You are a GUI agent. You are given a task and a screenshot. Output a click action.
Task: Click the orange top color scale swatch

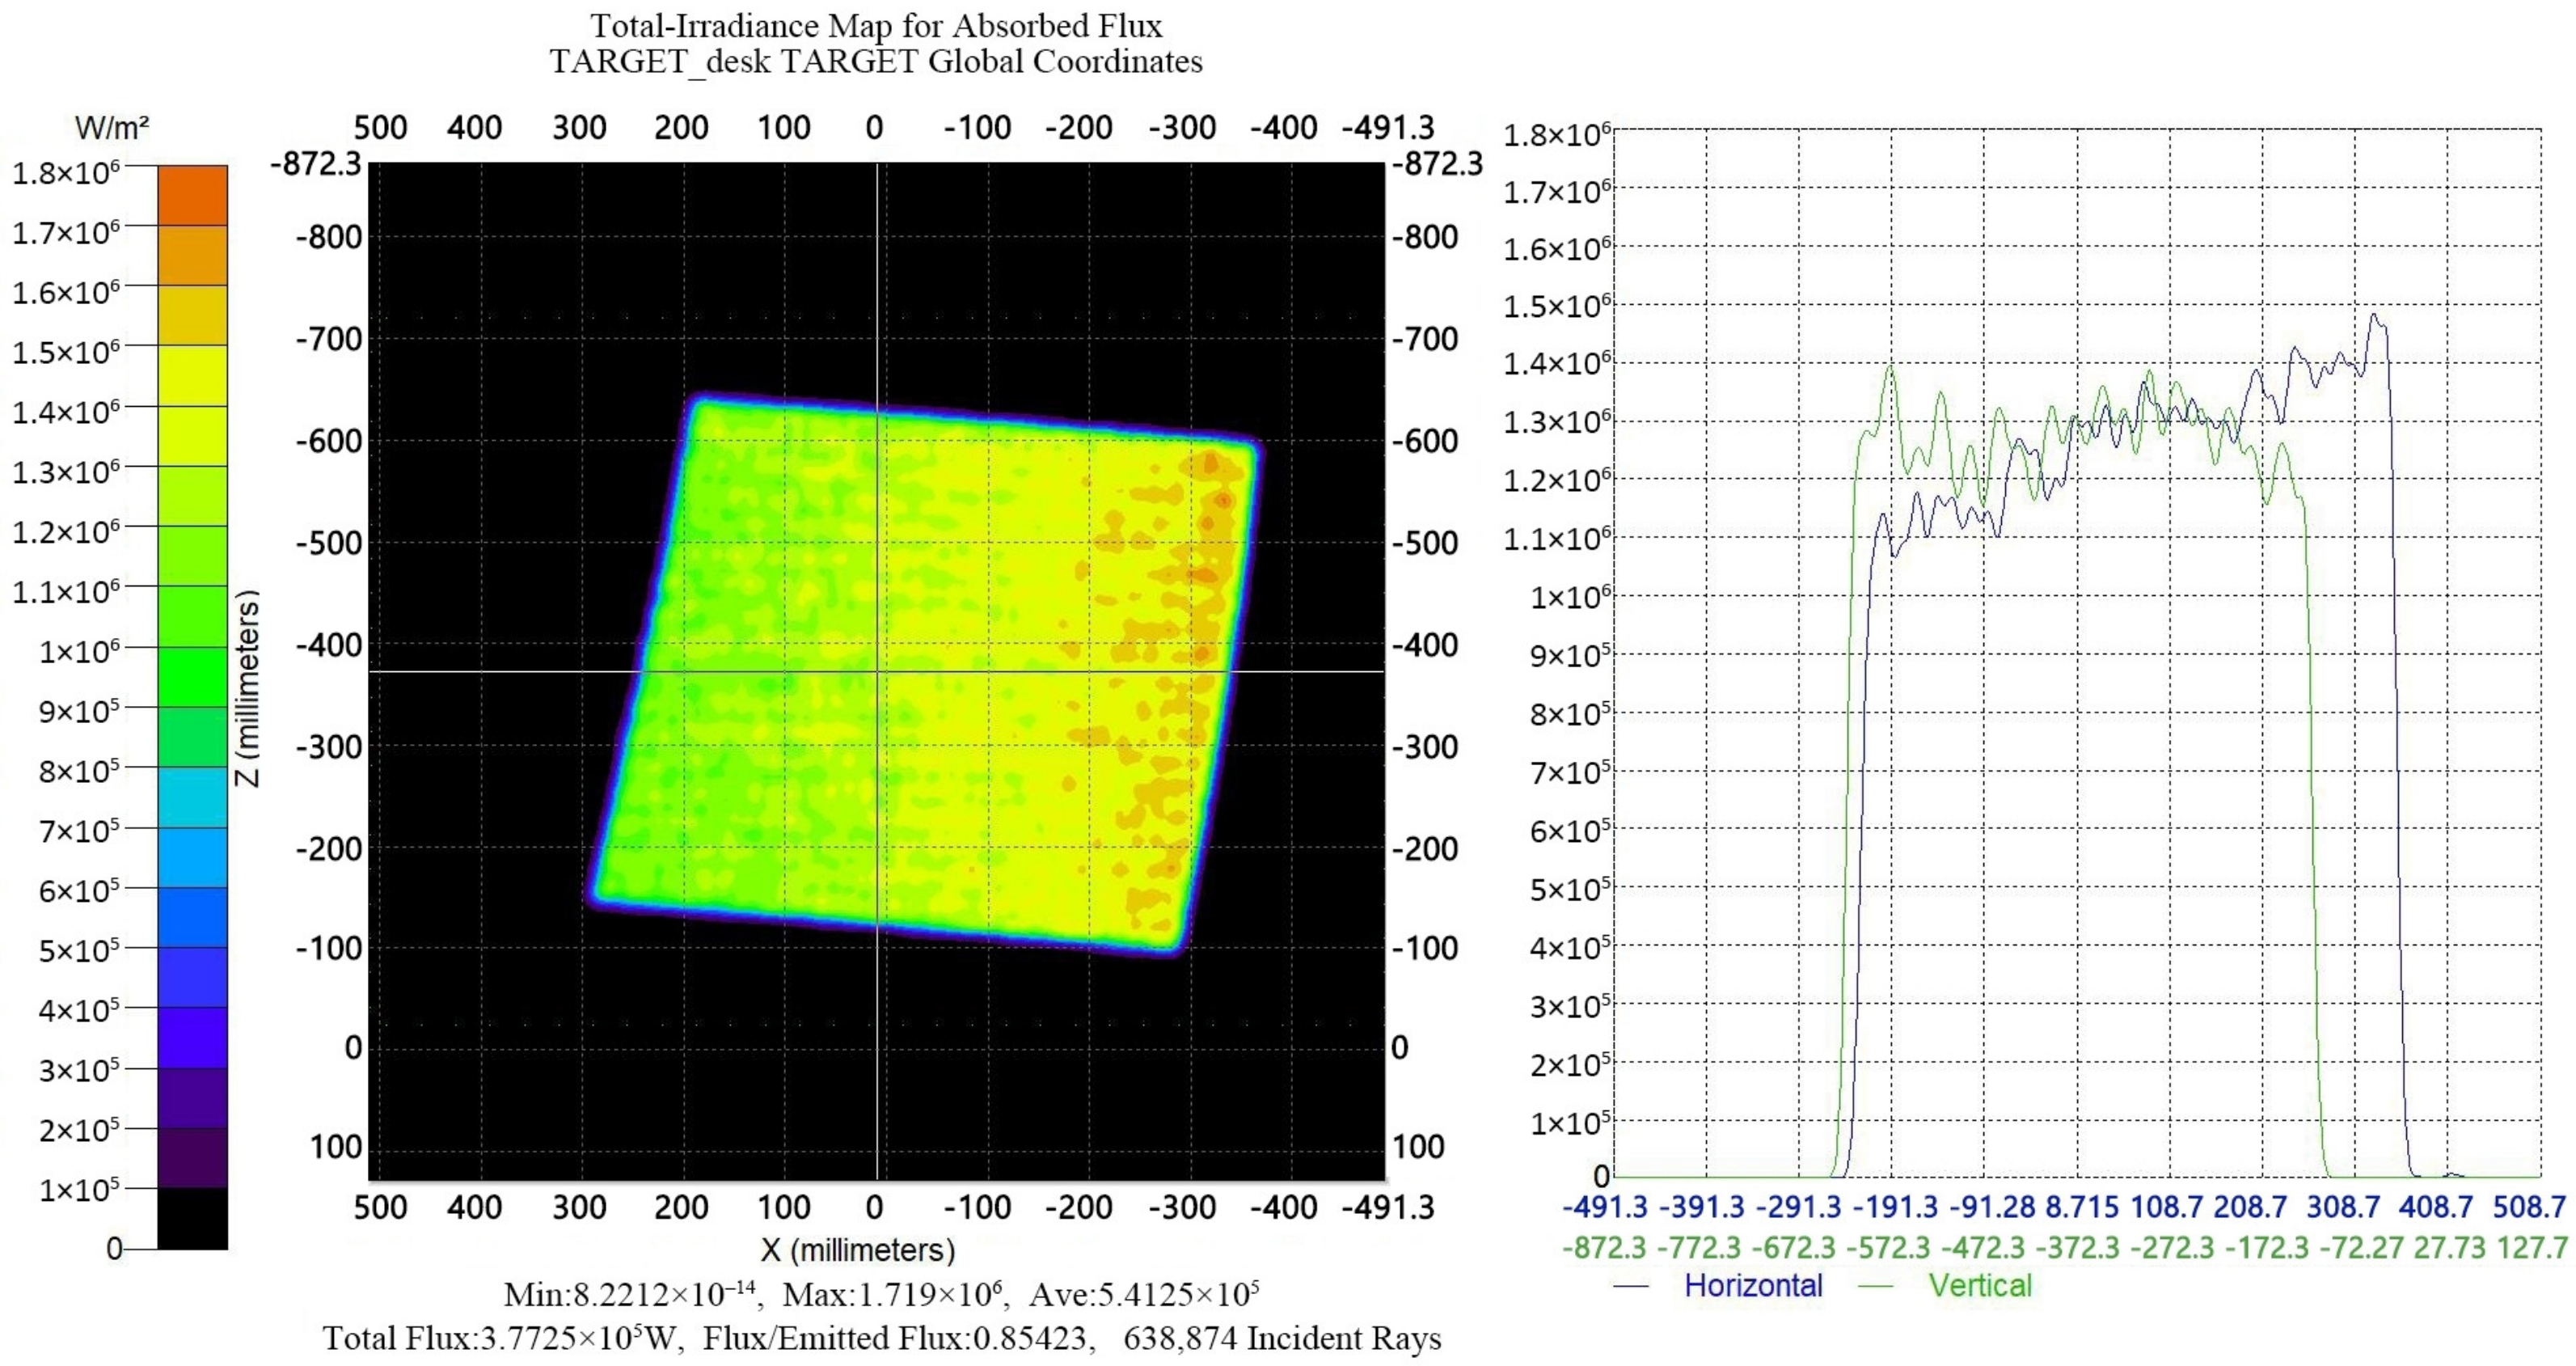(x=192, y=194)
